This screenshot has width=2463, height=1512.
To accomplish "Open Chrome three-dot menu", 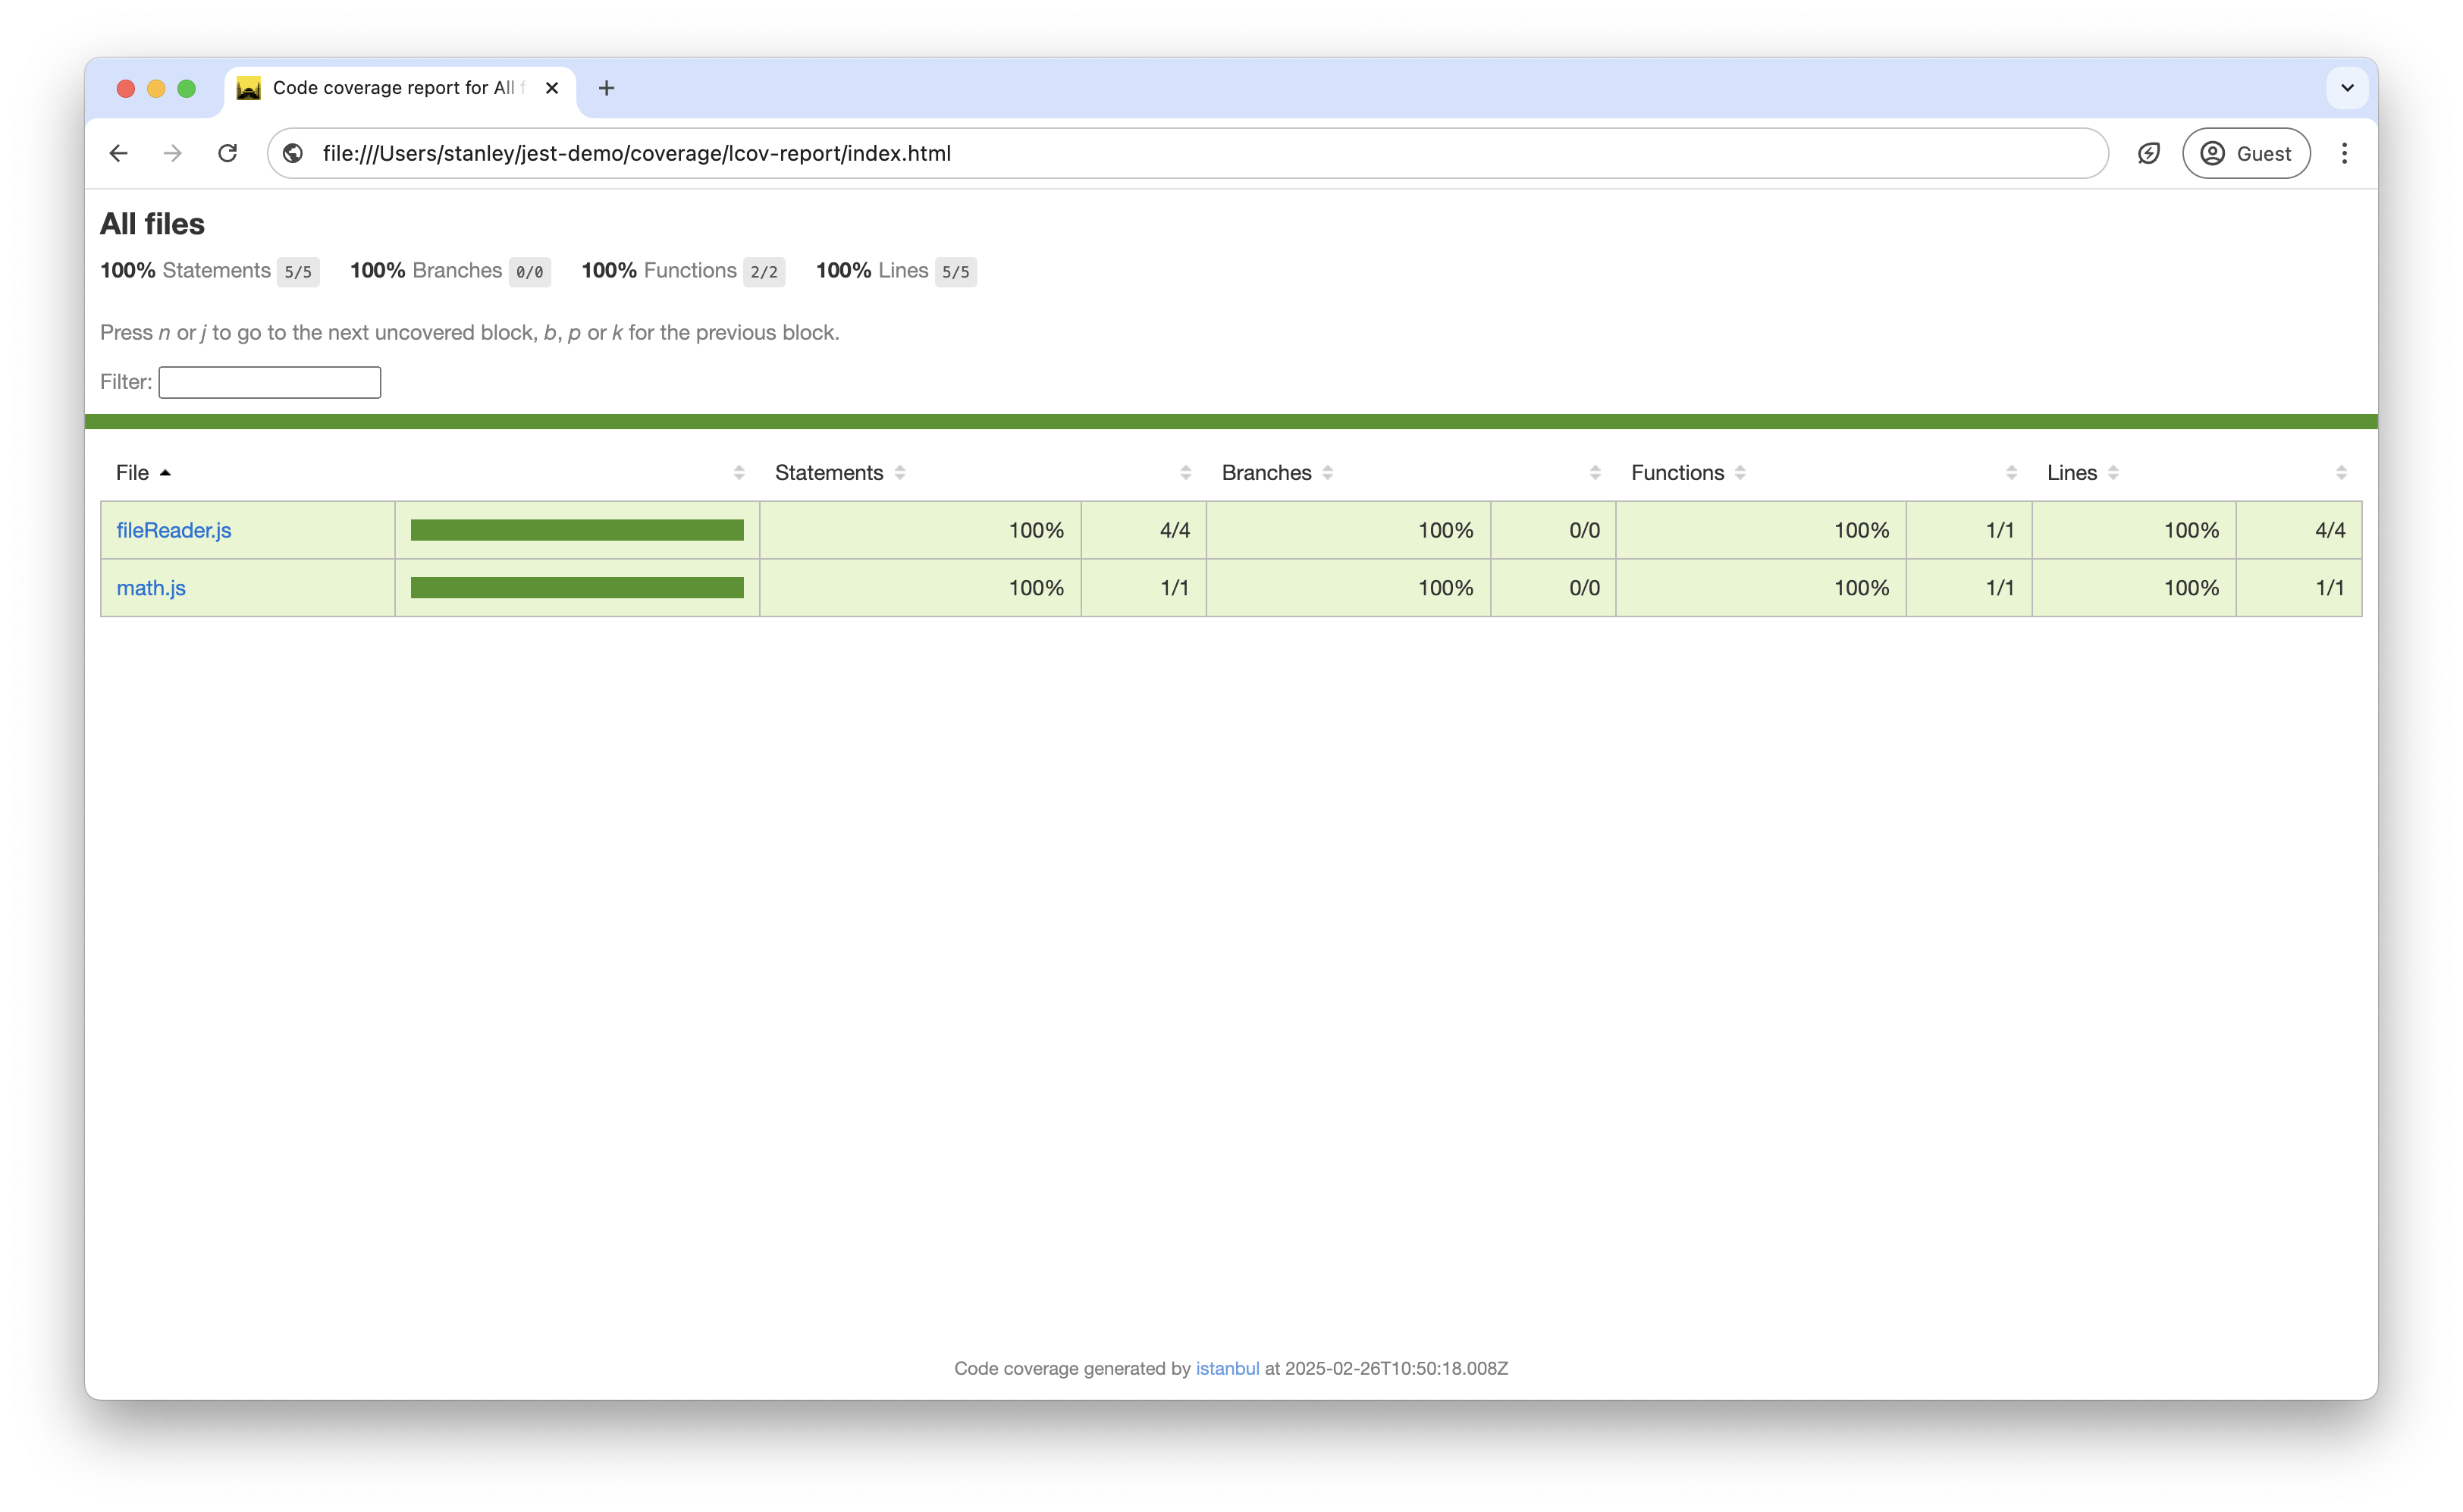I will tap(2344, 153).
